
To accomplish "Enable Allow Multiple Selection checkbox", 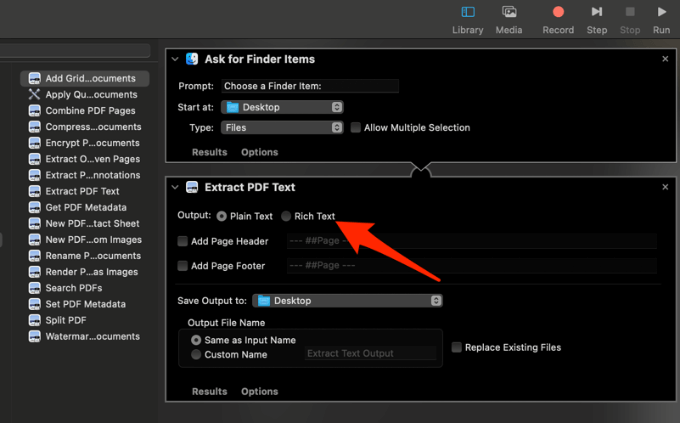I will (x=356, y=128).
